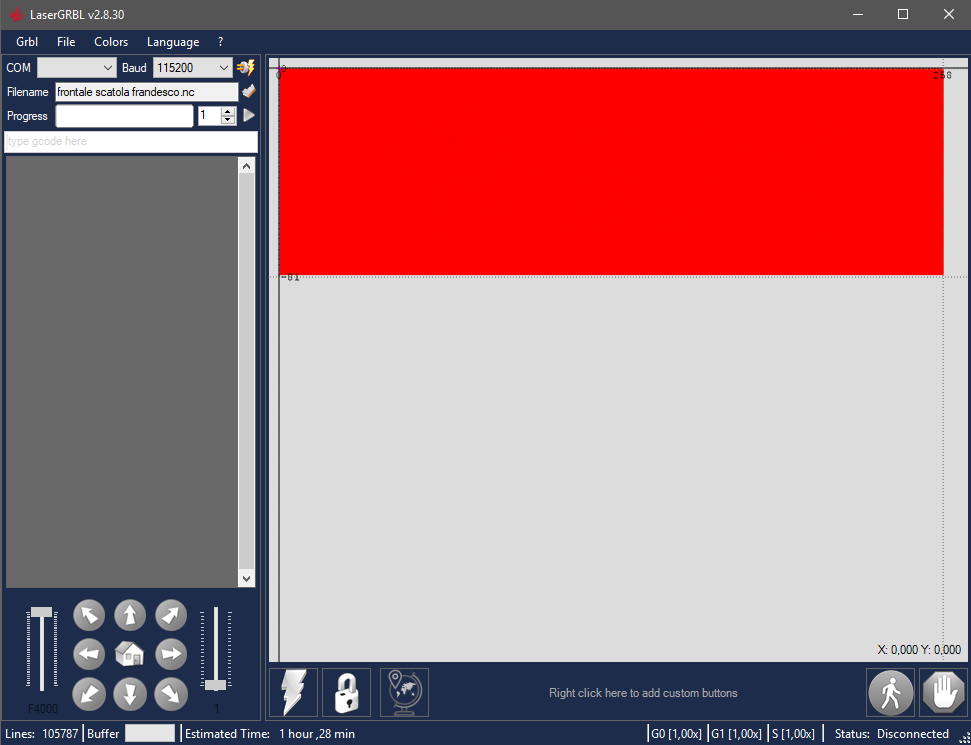Expand the Baud rate dropdown showing 115200
971x745 pixels.
coord(192,68)
